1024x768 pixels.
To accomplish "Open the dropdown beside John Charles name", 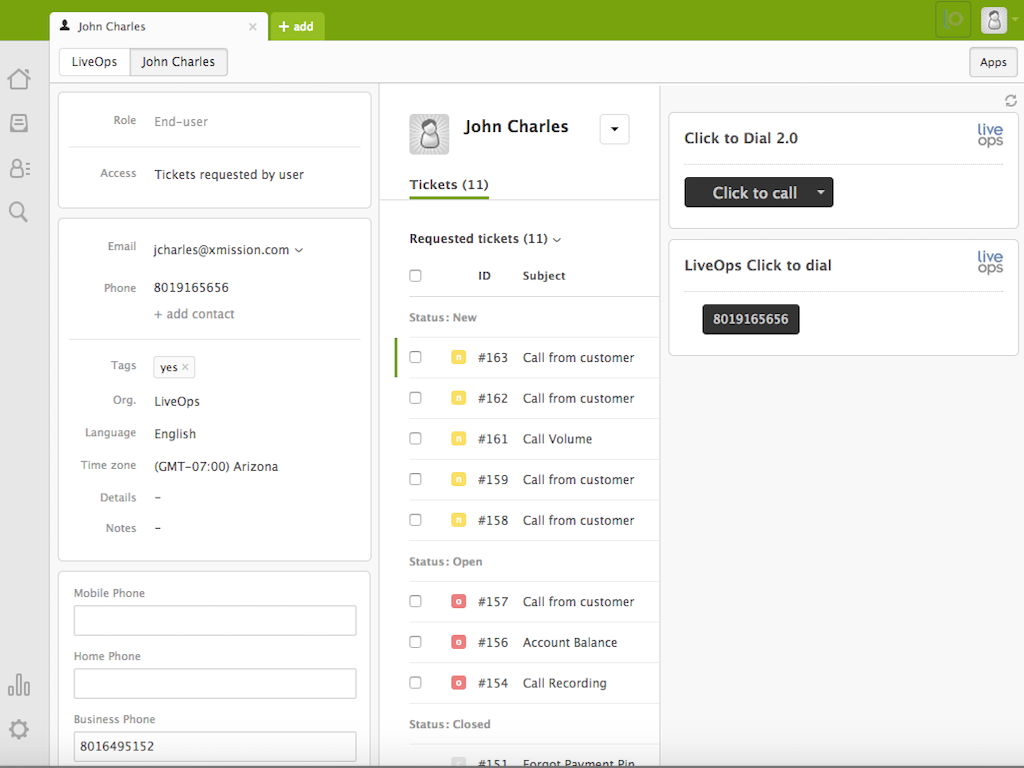I will coord(613,129).
